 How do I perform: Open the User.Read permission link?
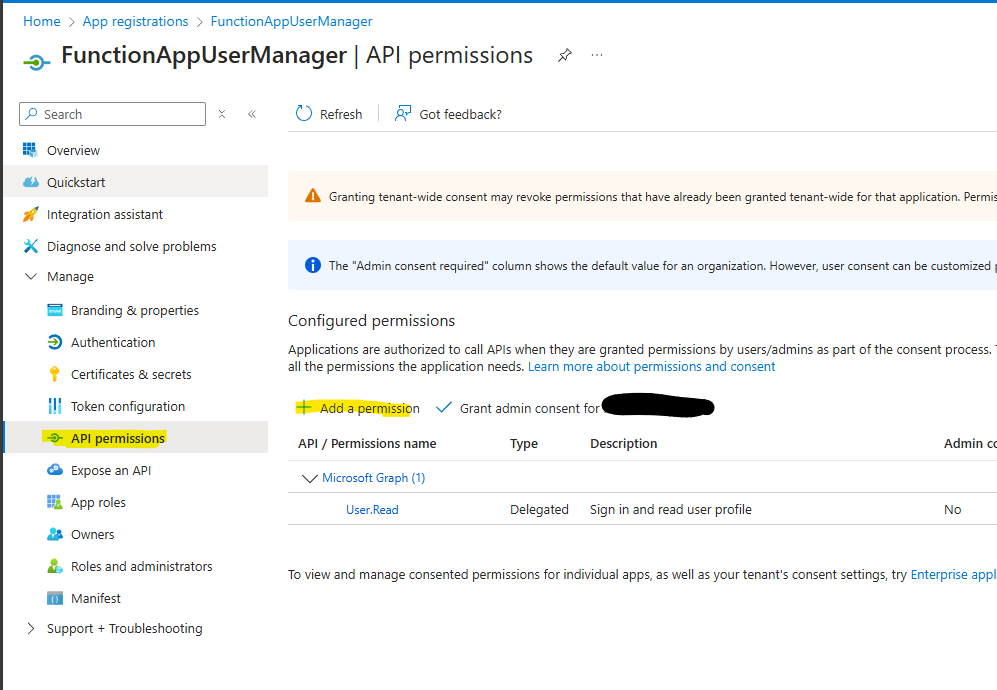372,510
